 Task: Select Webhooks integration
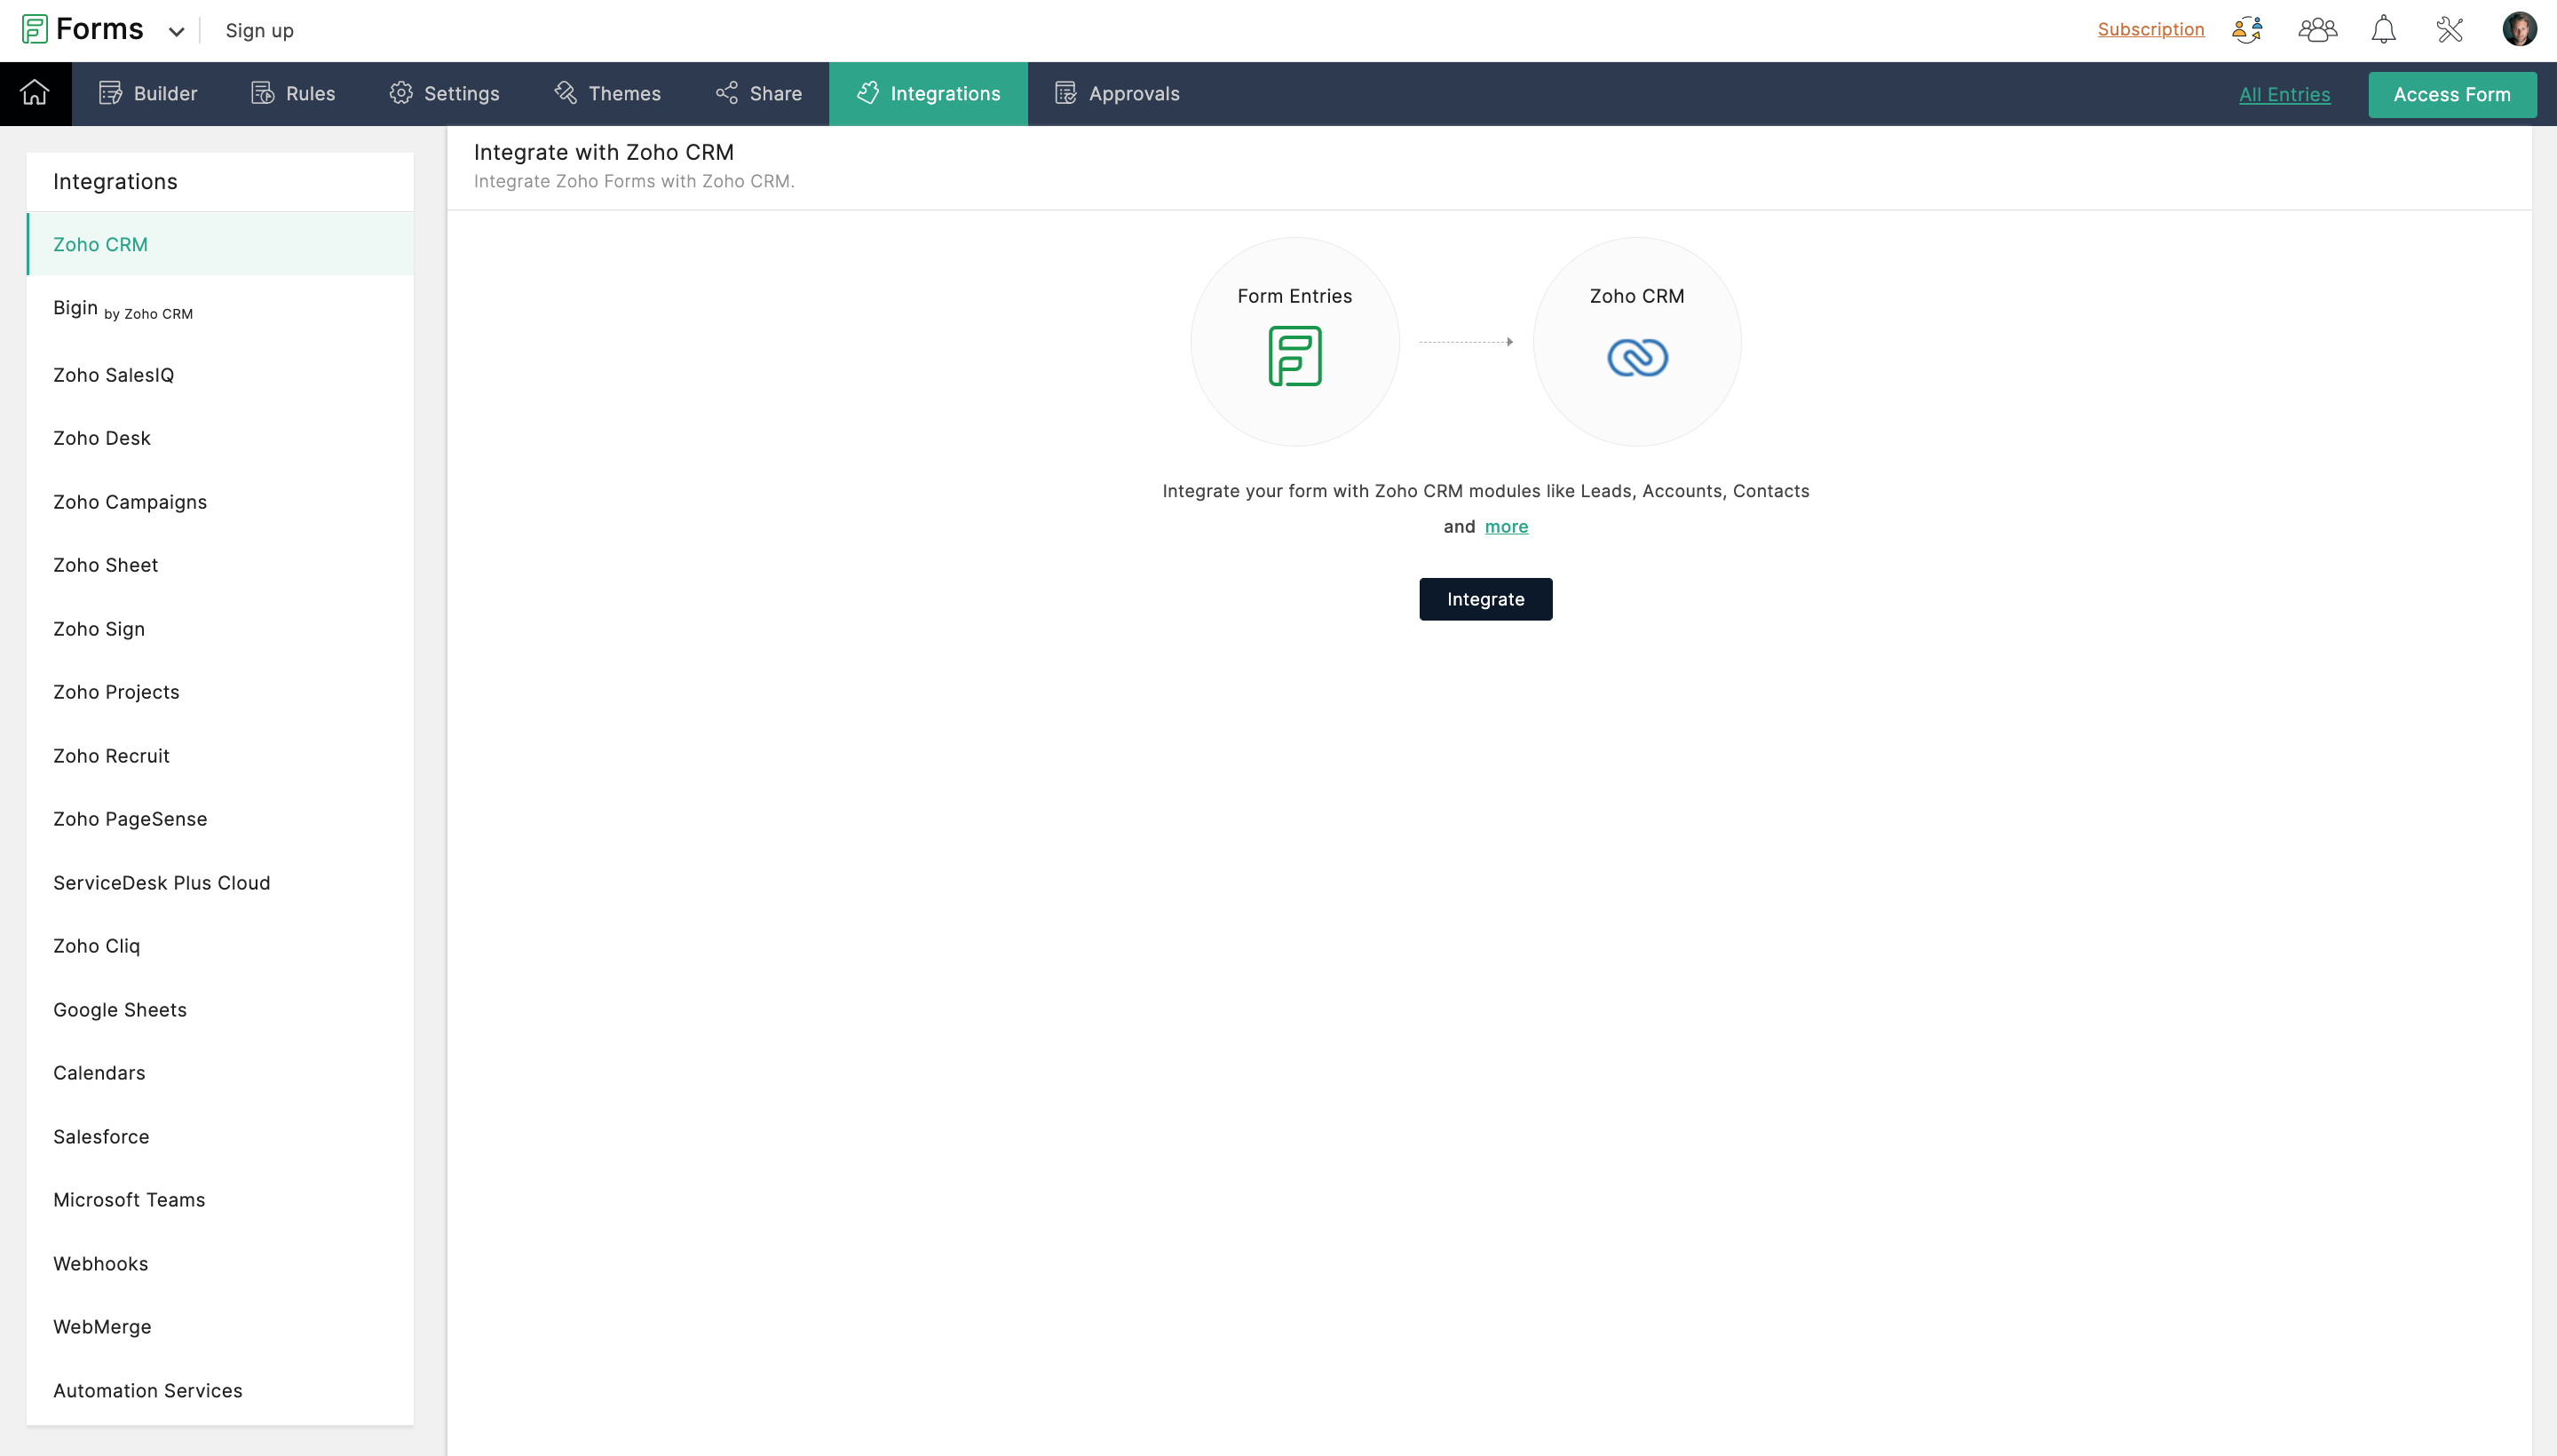[x=220, y=1264]
